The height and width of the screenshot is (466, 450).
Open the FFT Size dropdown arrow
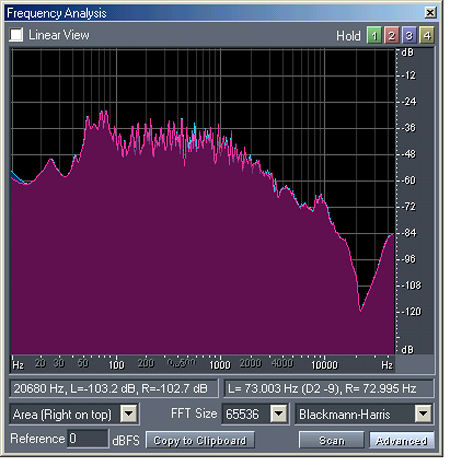click(x=278, y=414)
